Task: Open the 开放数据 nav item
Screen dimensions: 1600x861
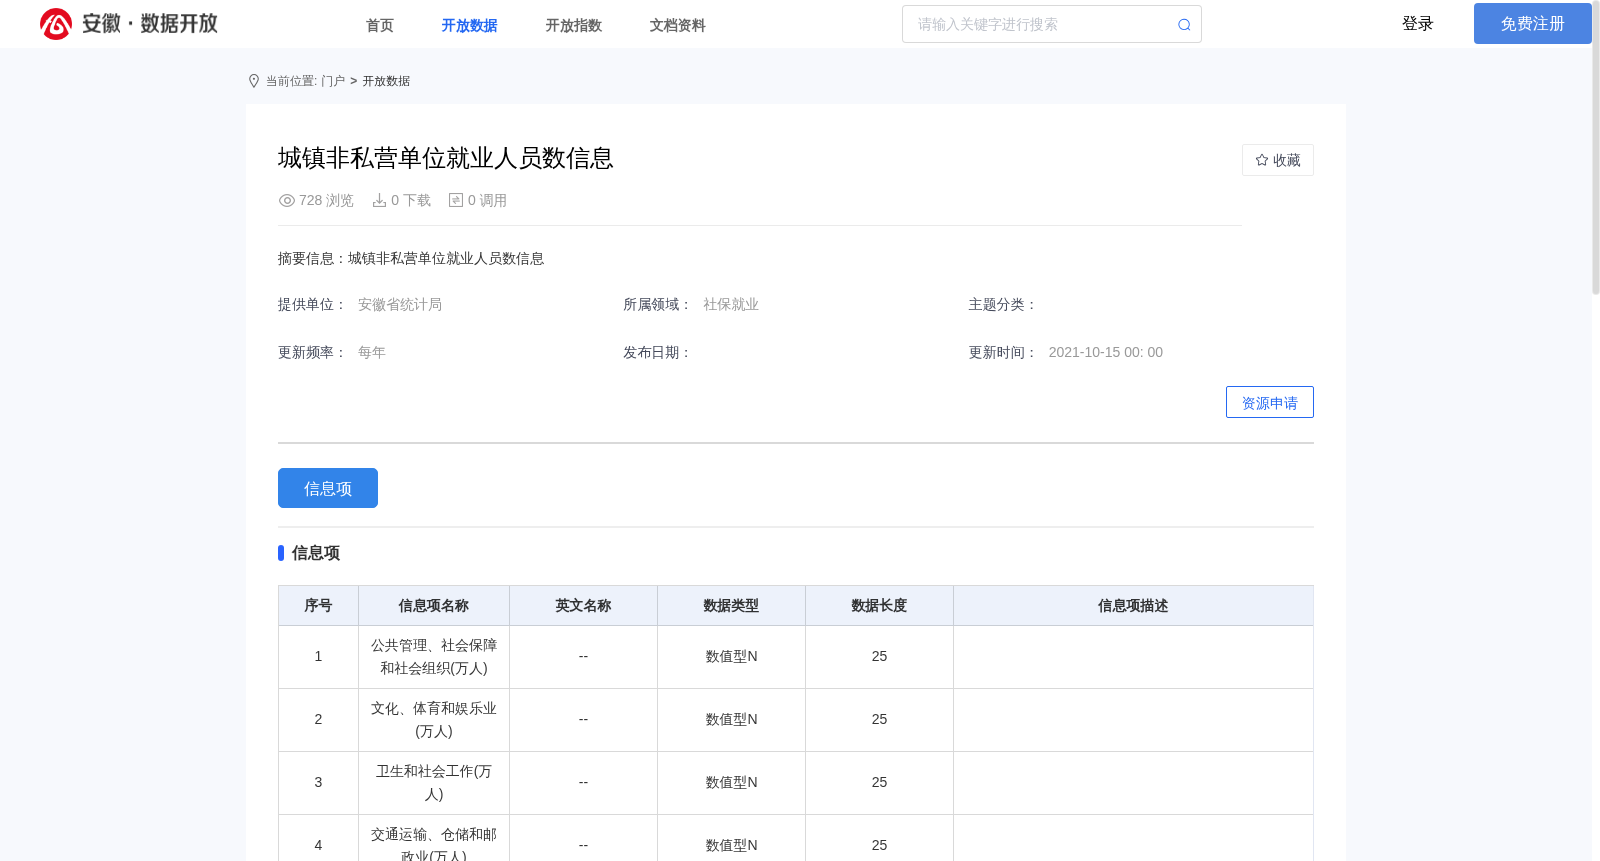Action: [x=469, y=25]
